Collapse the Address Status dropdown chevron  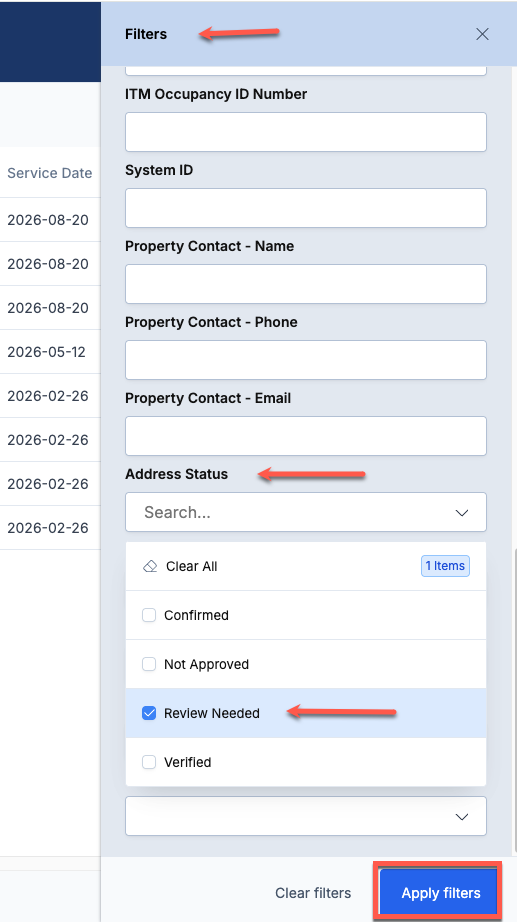tap(462, 513)
